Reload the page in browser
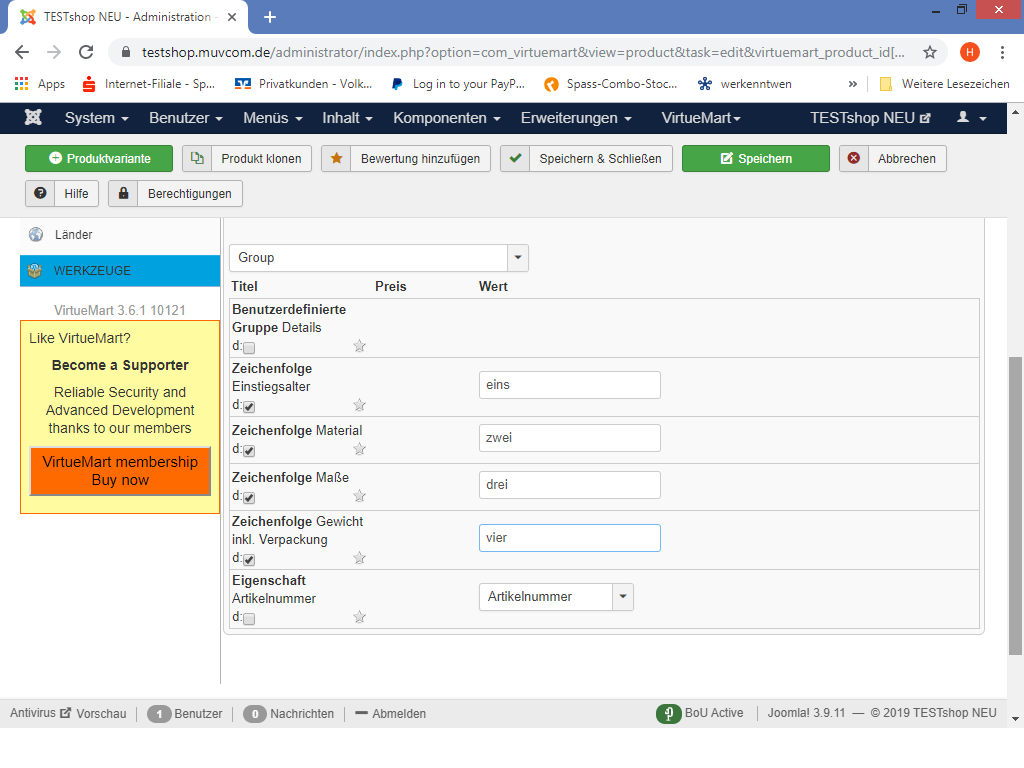This screenshot has height=768, width=1024. click(86, 52)
